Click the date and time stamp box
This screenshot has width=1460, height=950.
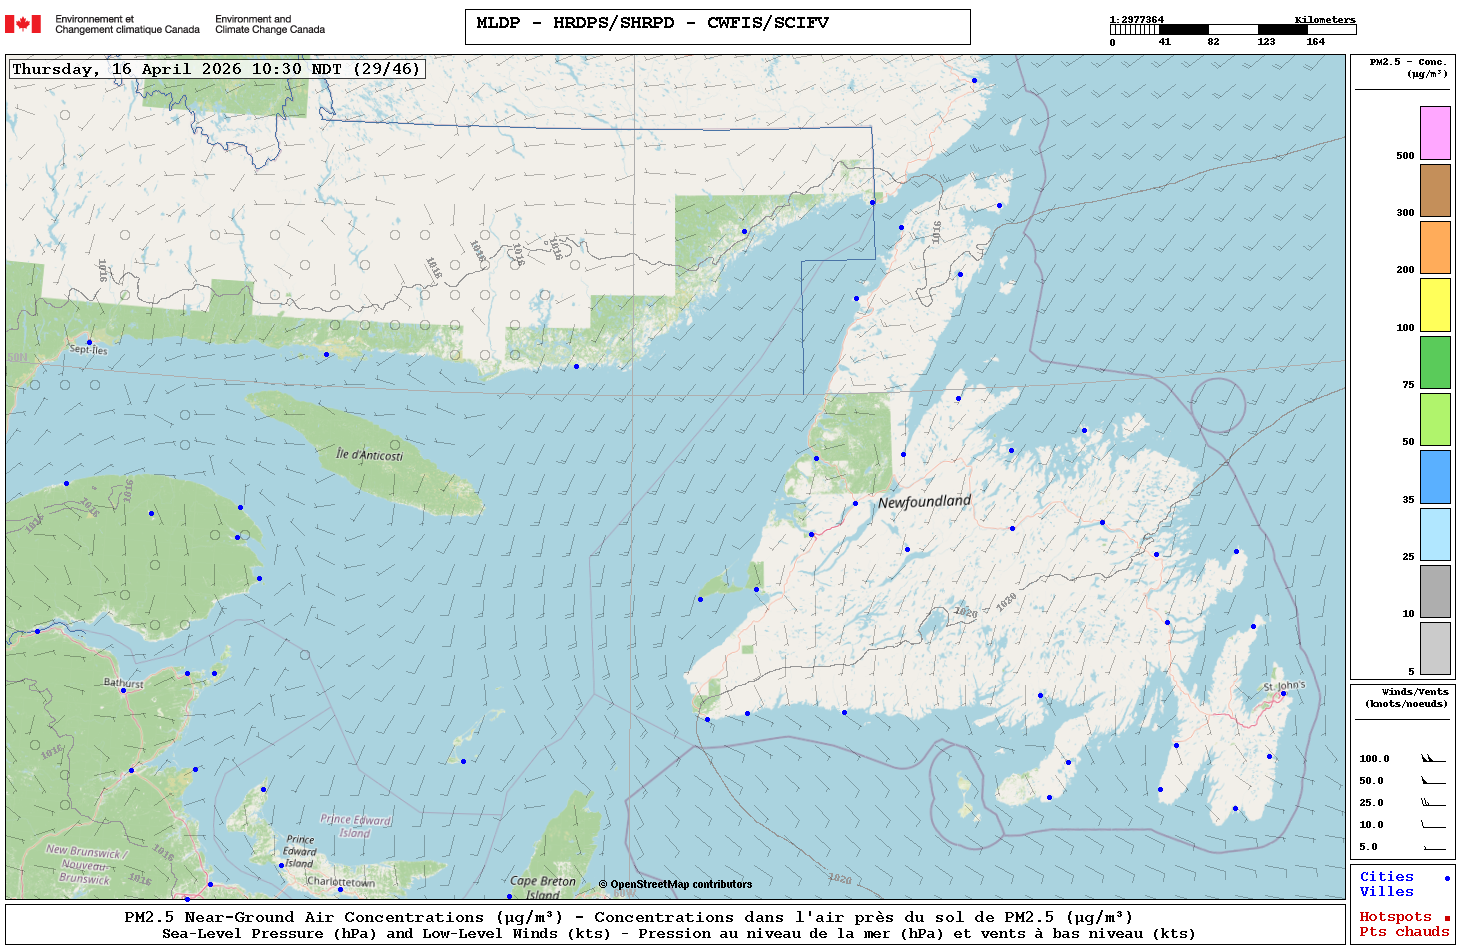click(x=216, y=69)
